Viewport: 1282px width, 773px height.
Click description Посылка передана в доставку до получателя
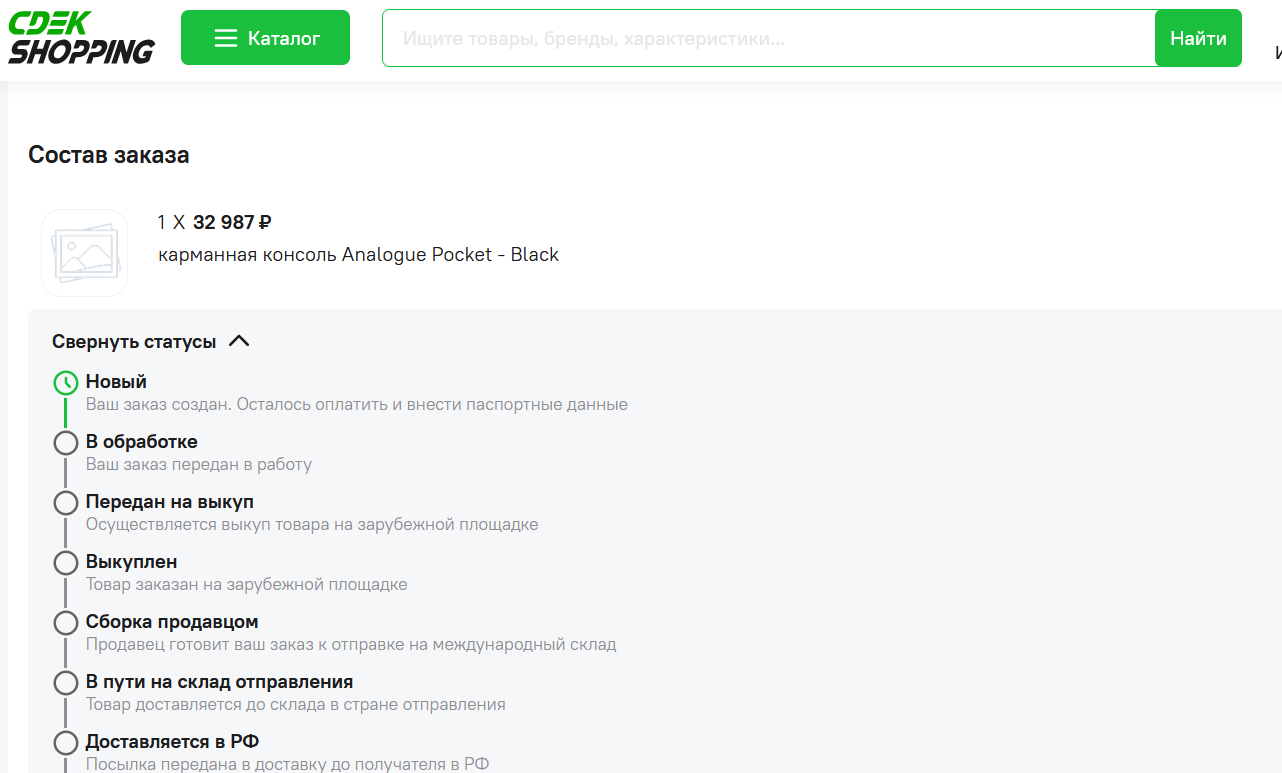click(x=288, y=764)
